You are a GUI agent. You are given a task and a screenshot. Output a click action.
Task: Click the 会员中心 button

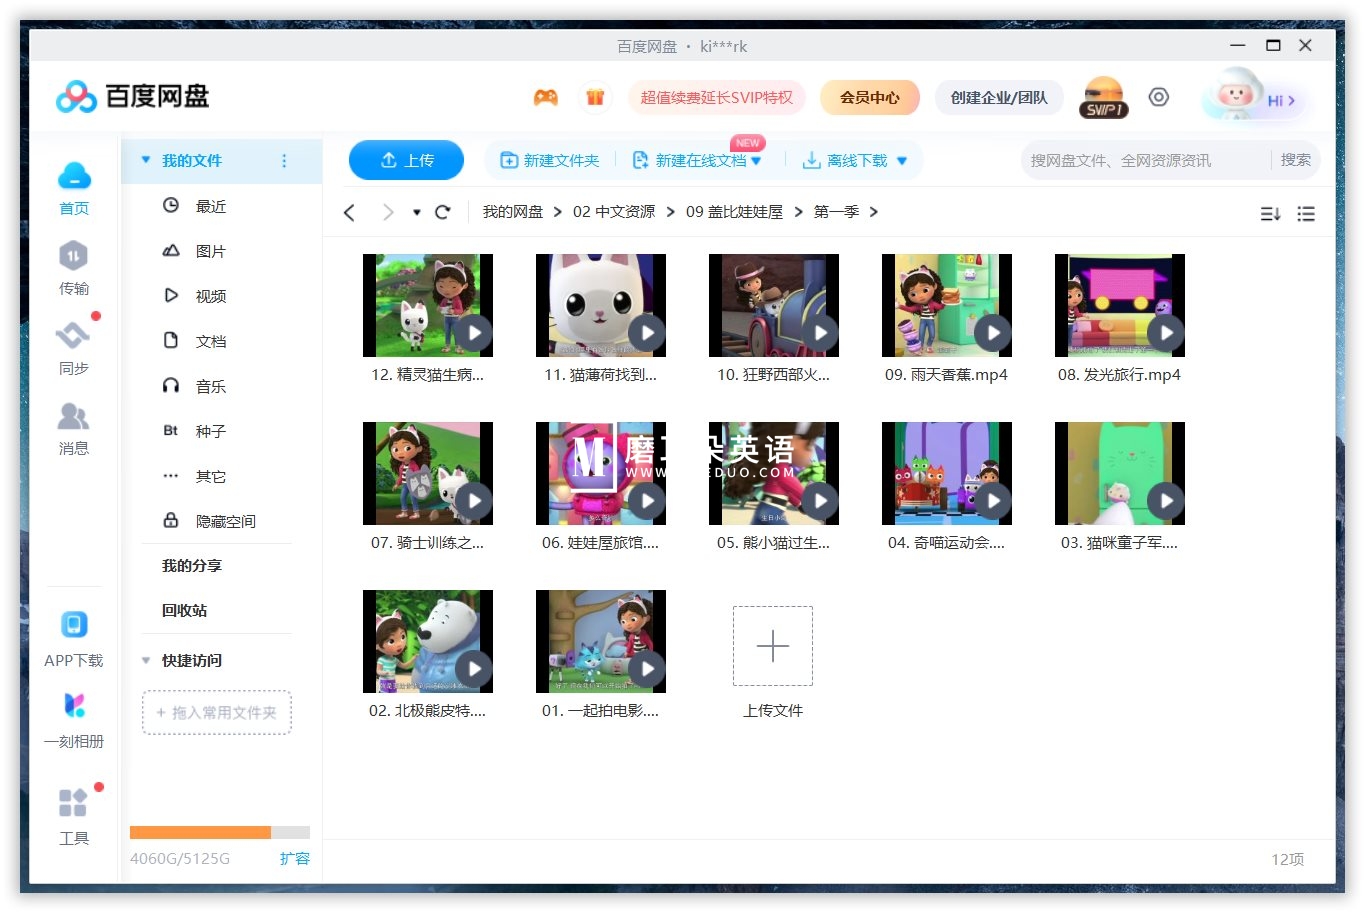pyautogui.click(x=869, y=97)
